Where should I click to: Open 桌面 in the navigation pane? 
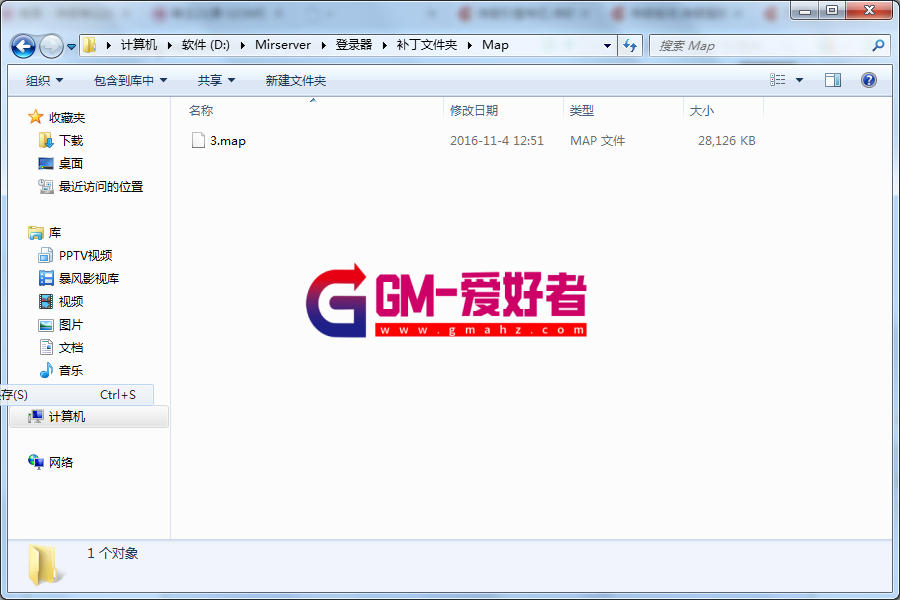(71, 164)
